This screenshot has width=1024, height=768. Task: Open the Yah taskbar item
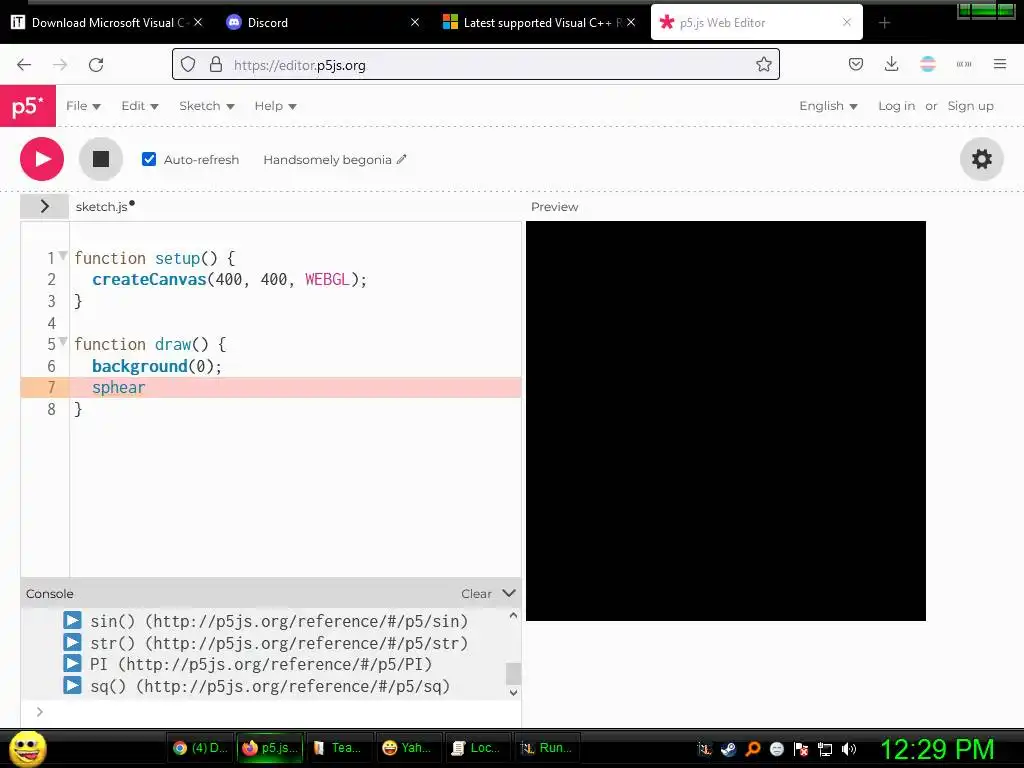tap(408, 748)
